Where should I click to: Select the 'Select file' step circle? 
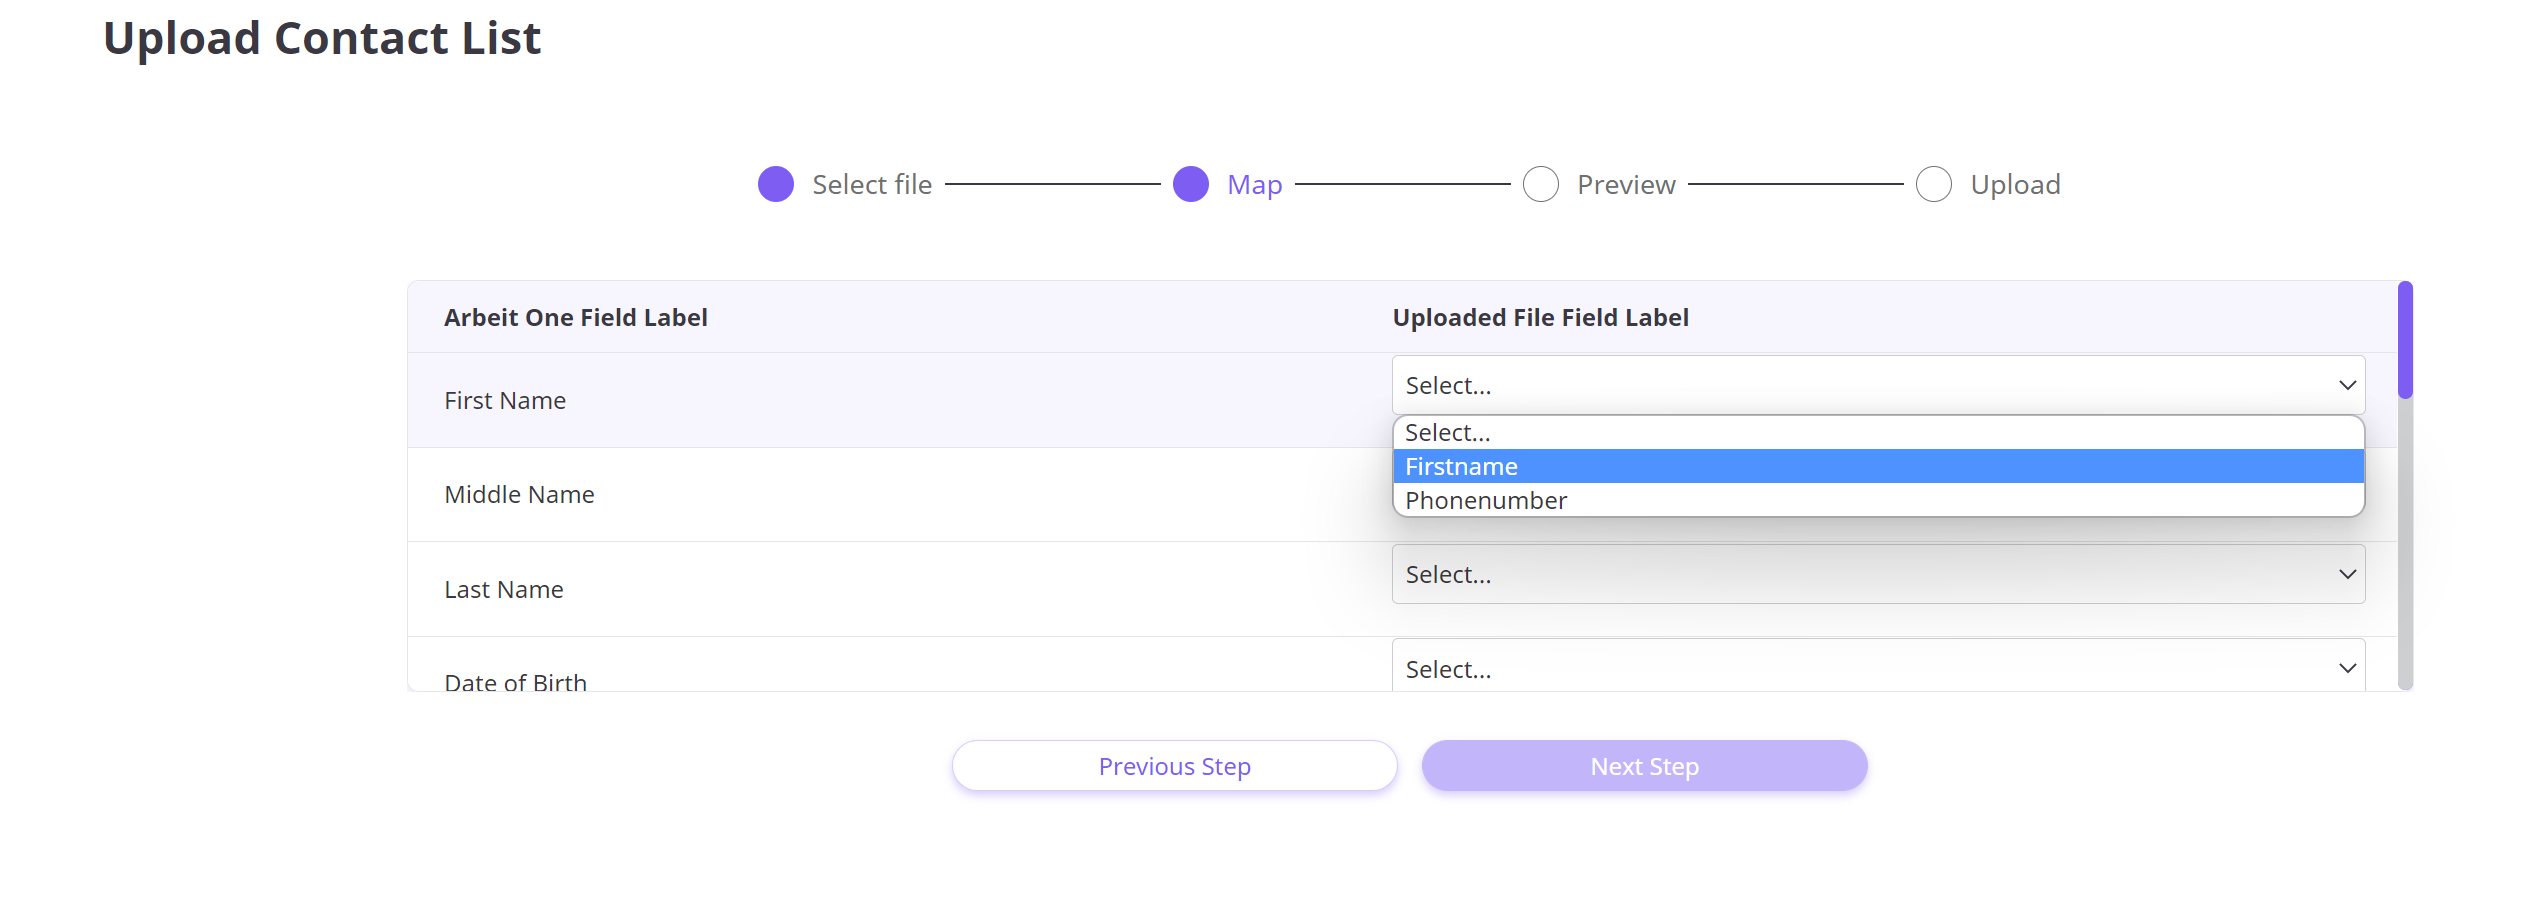[x=776, y=184]
